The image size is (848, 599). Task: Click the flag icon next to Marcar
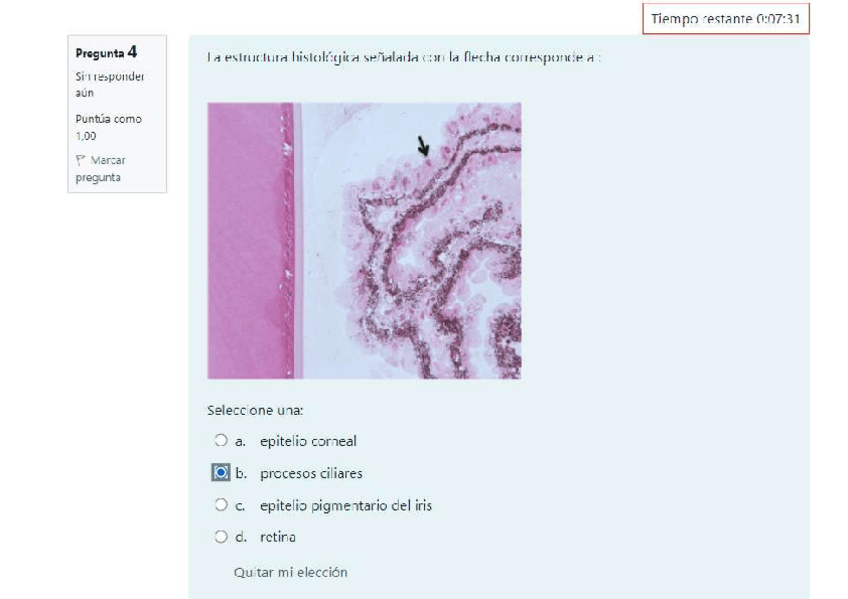coord(81,160)
